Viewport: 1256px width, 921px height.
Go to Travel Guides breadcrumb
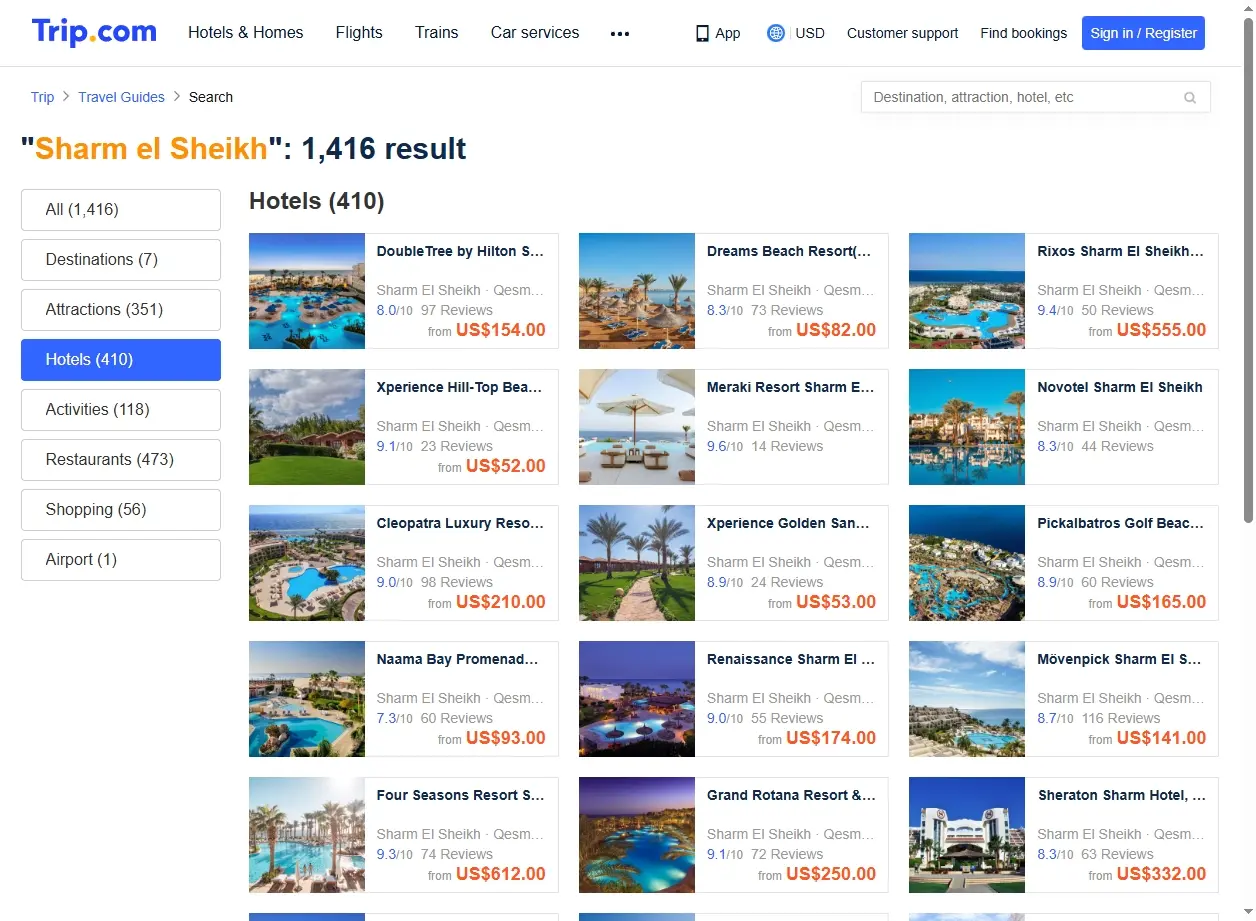pos(122,97)
